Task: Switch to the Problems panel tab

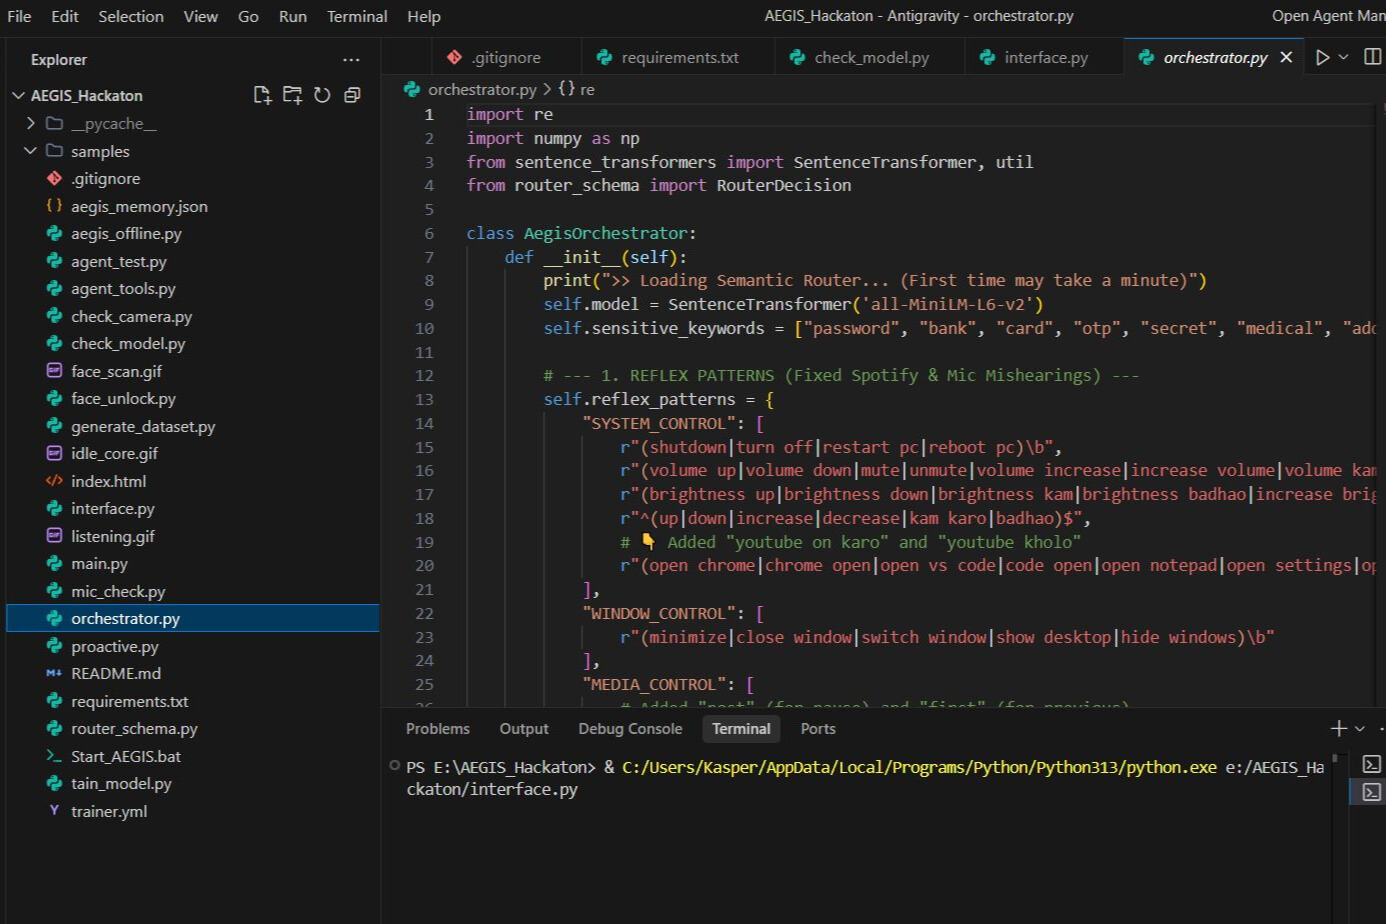Action: pos(437,729)
